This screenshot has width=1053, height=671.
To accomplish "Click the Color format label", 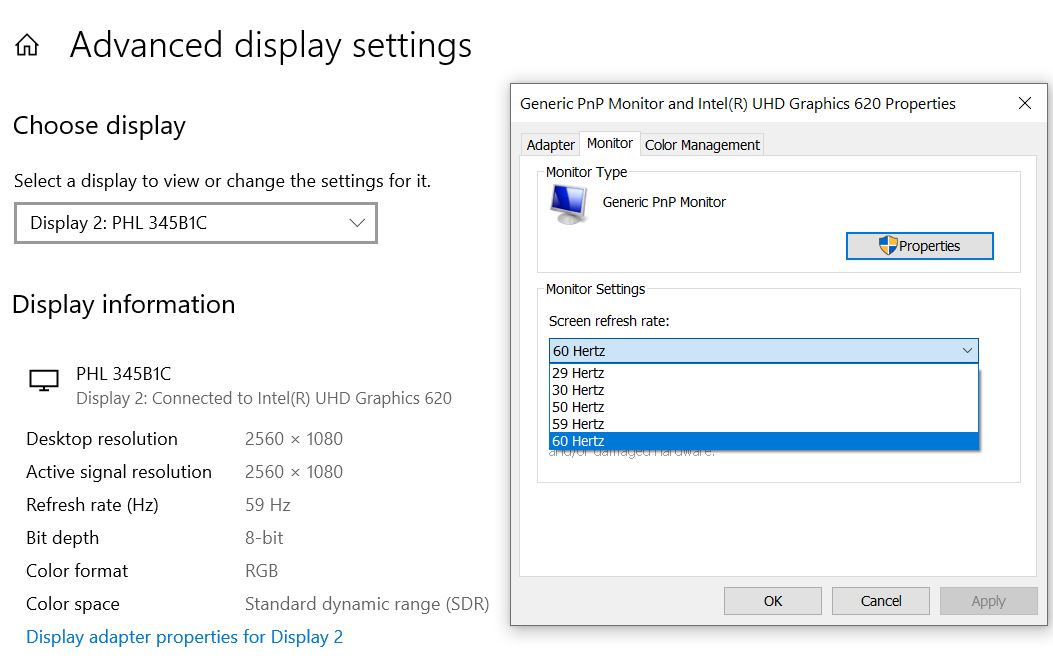I will coord(77,570).
